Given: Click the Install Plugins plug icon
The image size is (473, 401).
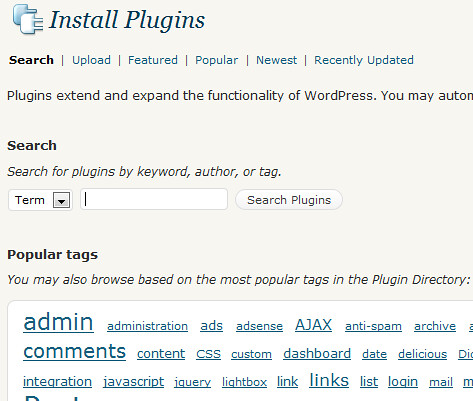Looking at the screenshot, I should [28, 19].
